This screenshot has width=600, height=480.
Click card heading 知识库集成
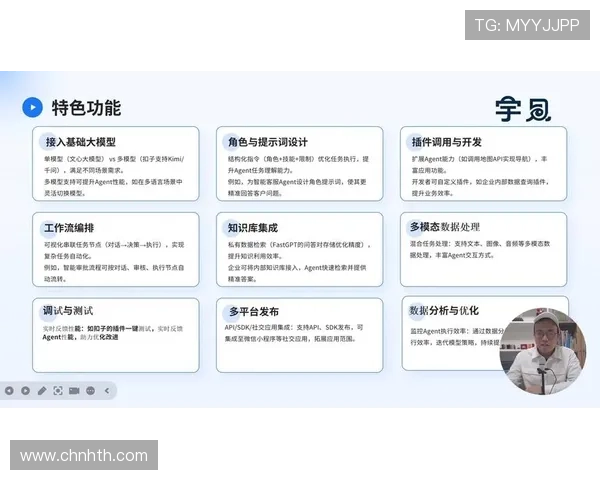(253, 228)
